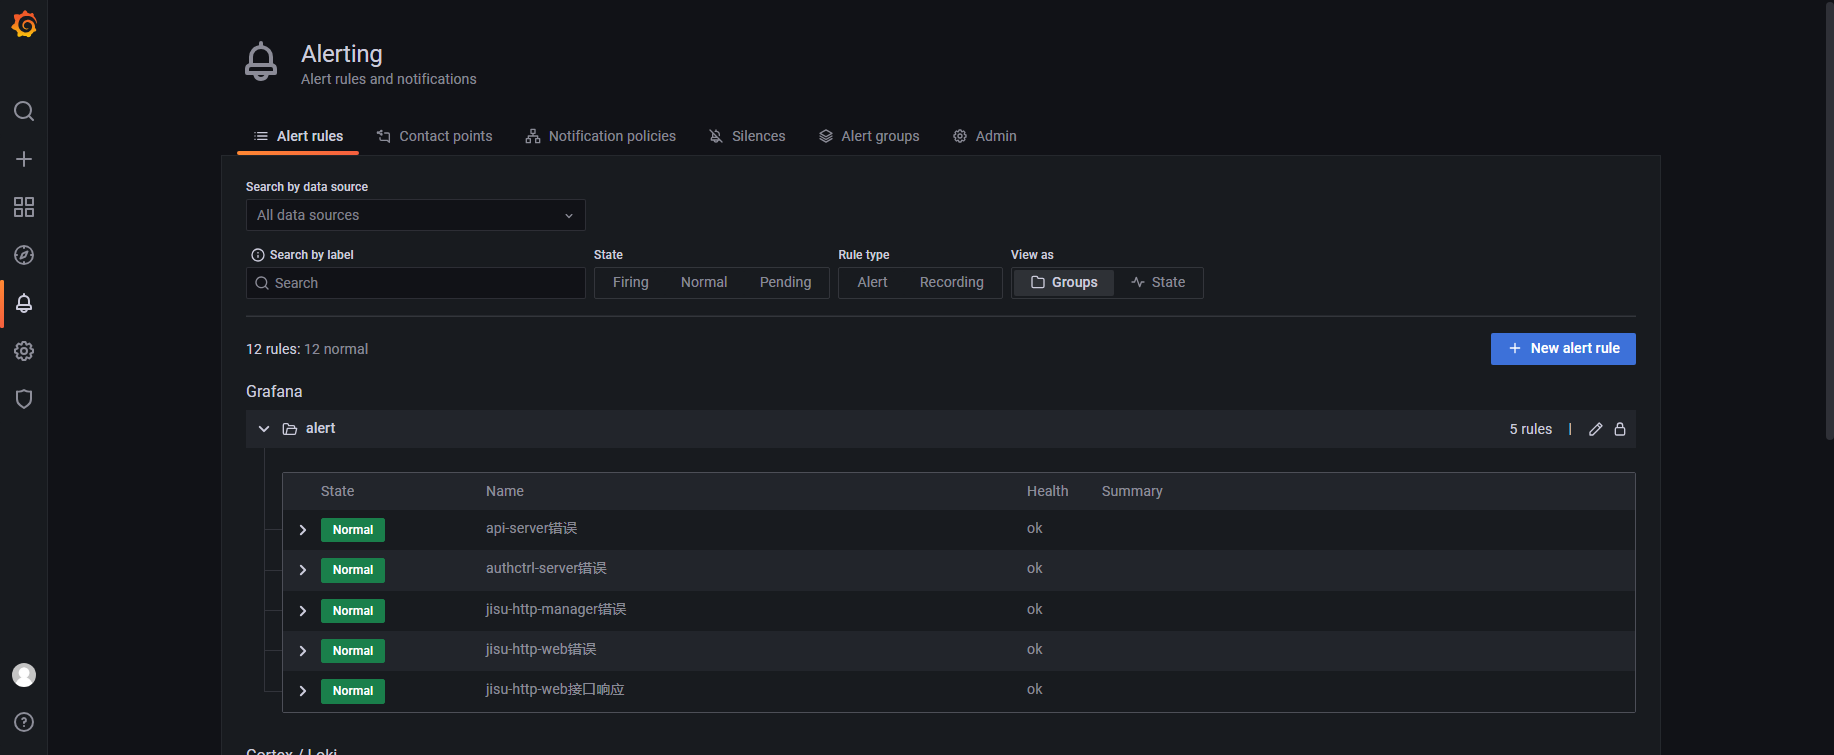Click the Health column header
Viewport: 1834px width, 755px height.
coord(1047,491)
